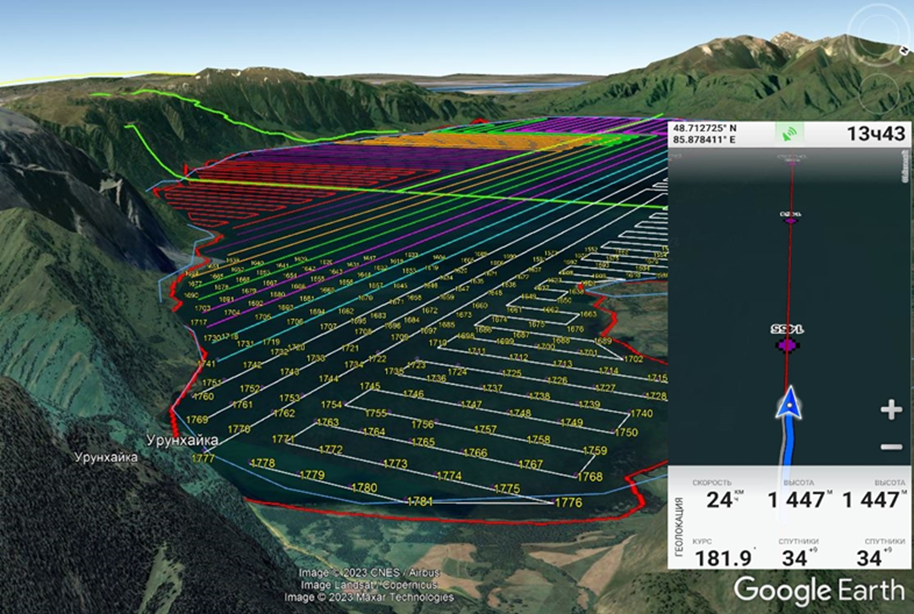914x614 pixels.
Task: Zoom in with the plus button
Action: [x=891, y=410]
